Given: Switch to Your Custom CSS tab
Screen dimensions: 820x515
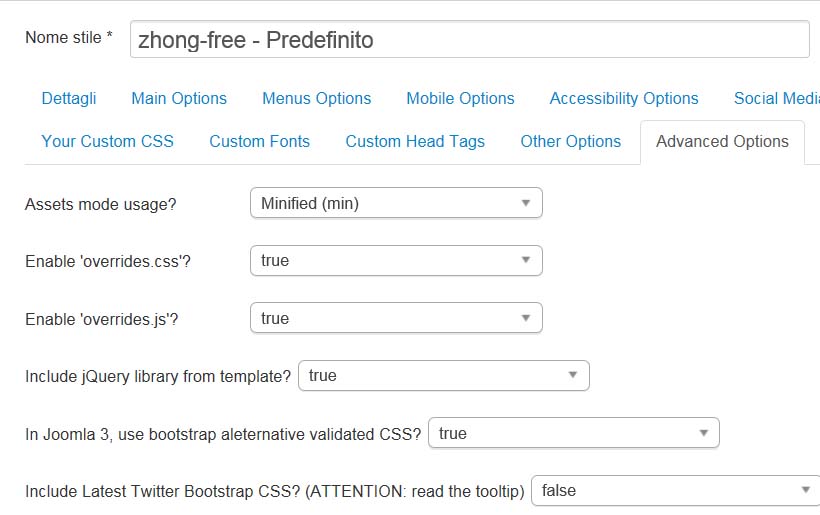Looking at the screenshot, I should [x=108, y=141].
